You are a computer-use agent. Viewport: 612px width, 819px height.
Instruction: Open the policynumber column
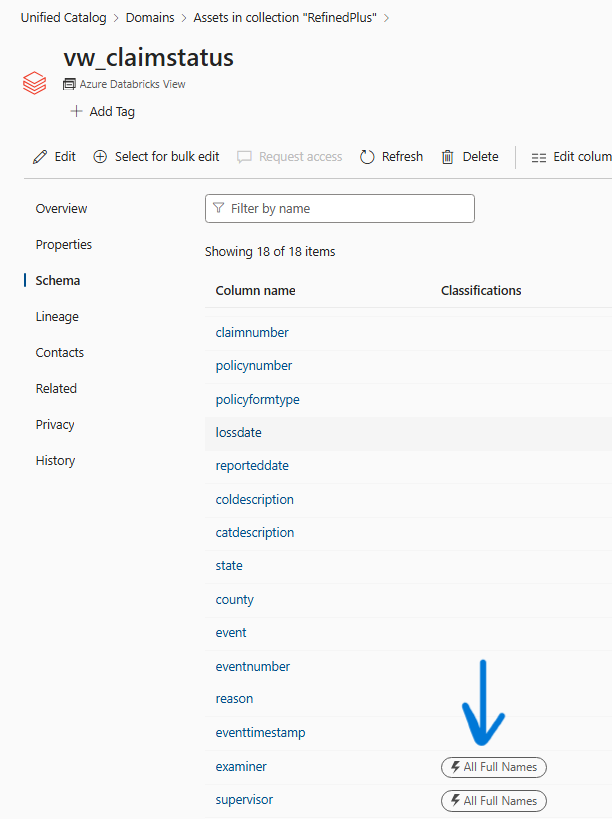coord(254,366)
